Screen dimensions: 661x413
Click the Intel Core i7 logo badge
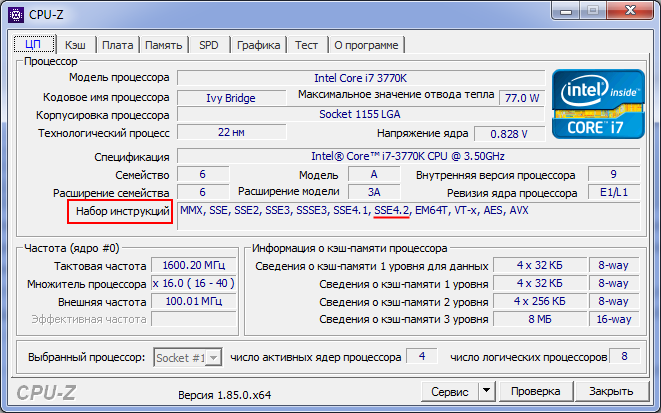click(598, 104)
